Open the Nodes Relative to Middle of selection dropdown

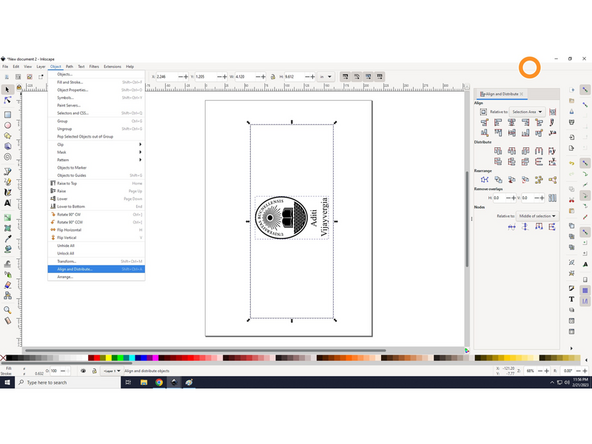(x=537, y=216)
